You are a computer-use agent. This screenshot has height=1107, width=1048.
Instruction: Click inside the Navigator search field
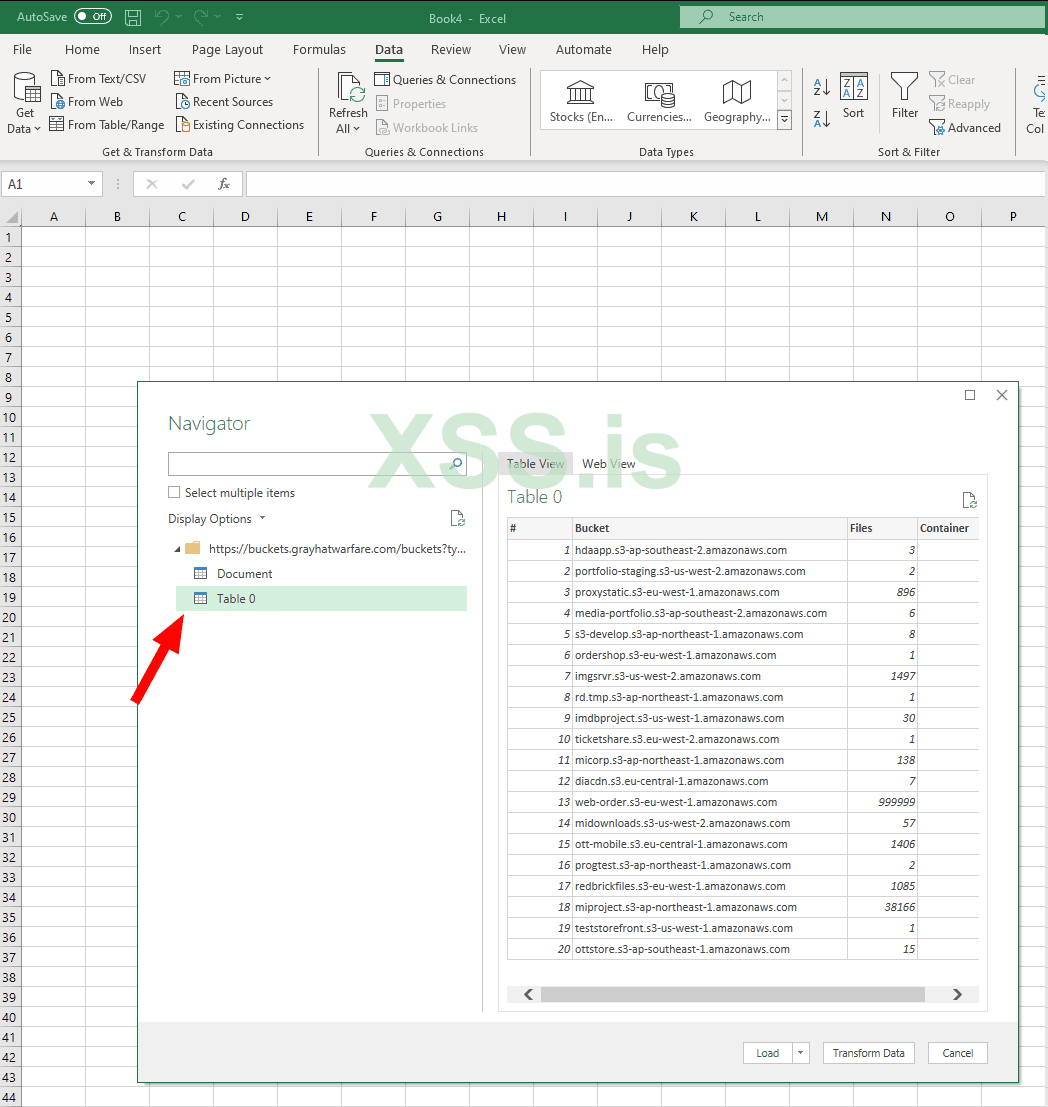[x=300, y=464]
